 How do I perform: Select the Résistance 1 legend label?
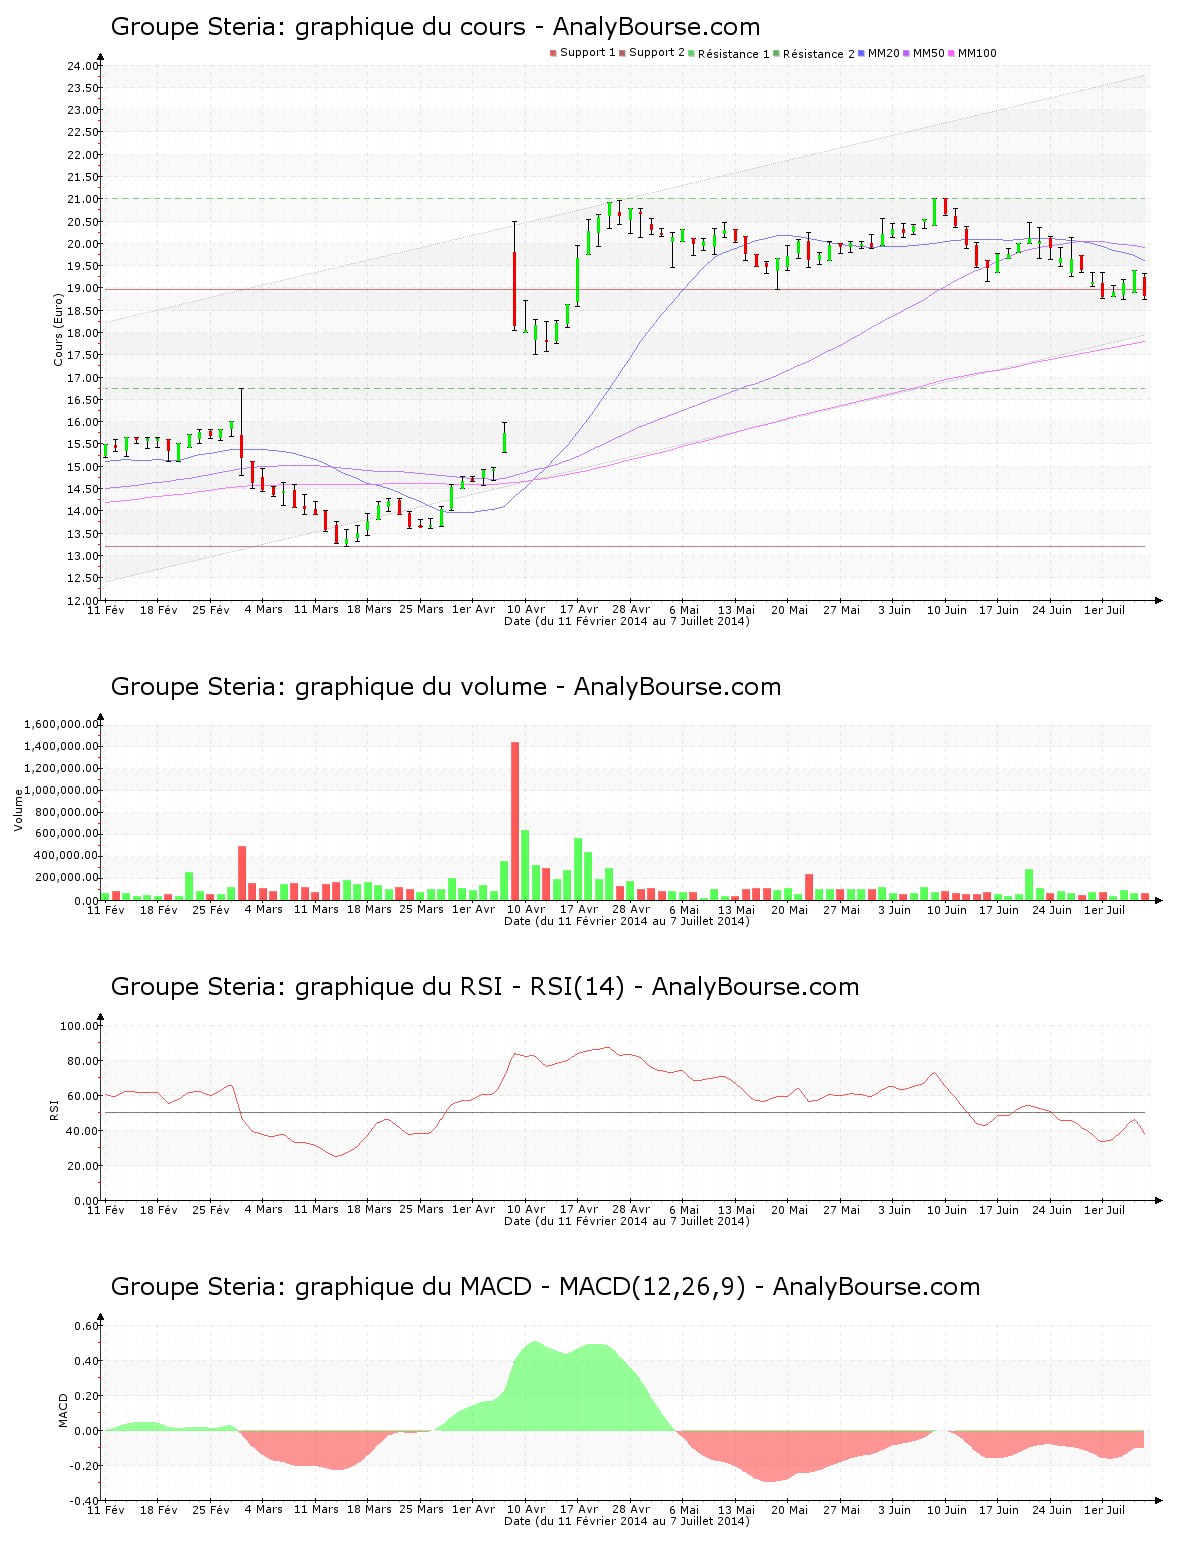click(x=734, y=54)
